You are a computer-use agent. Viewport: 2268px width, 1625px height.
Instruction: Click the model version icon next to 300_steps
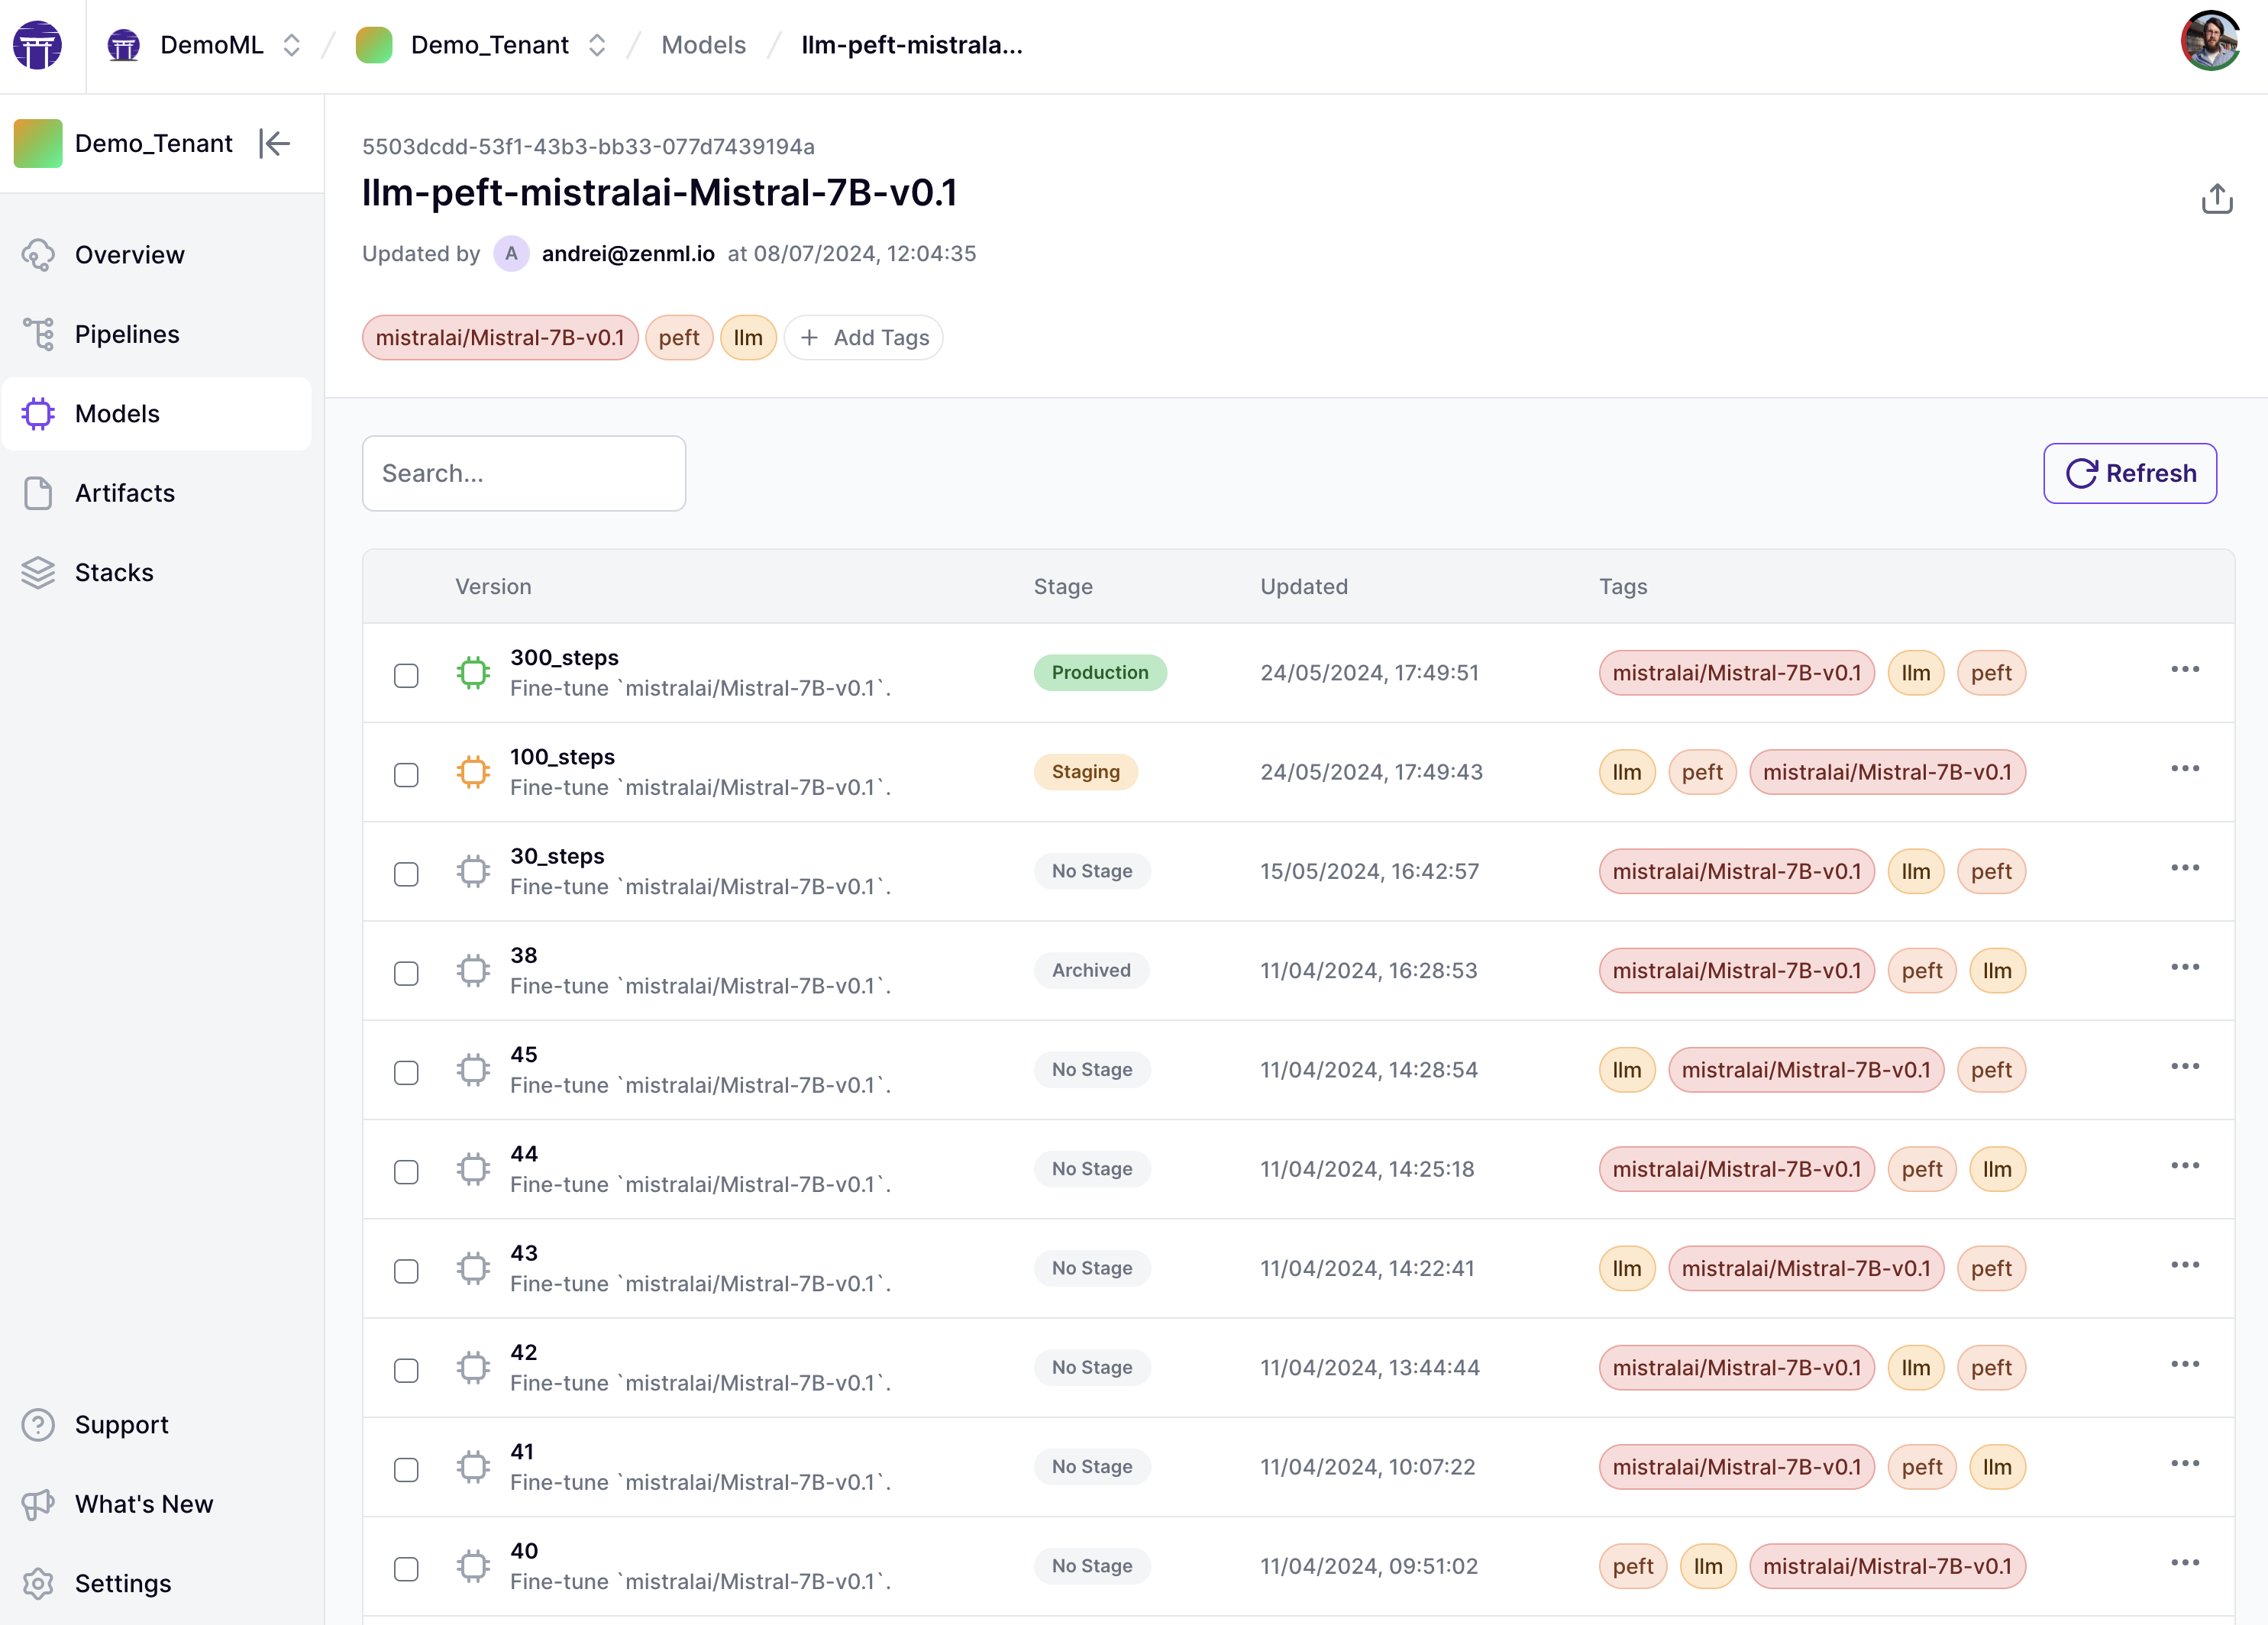coord(472,672)
